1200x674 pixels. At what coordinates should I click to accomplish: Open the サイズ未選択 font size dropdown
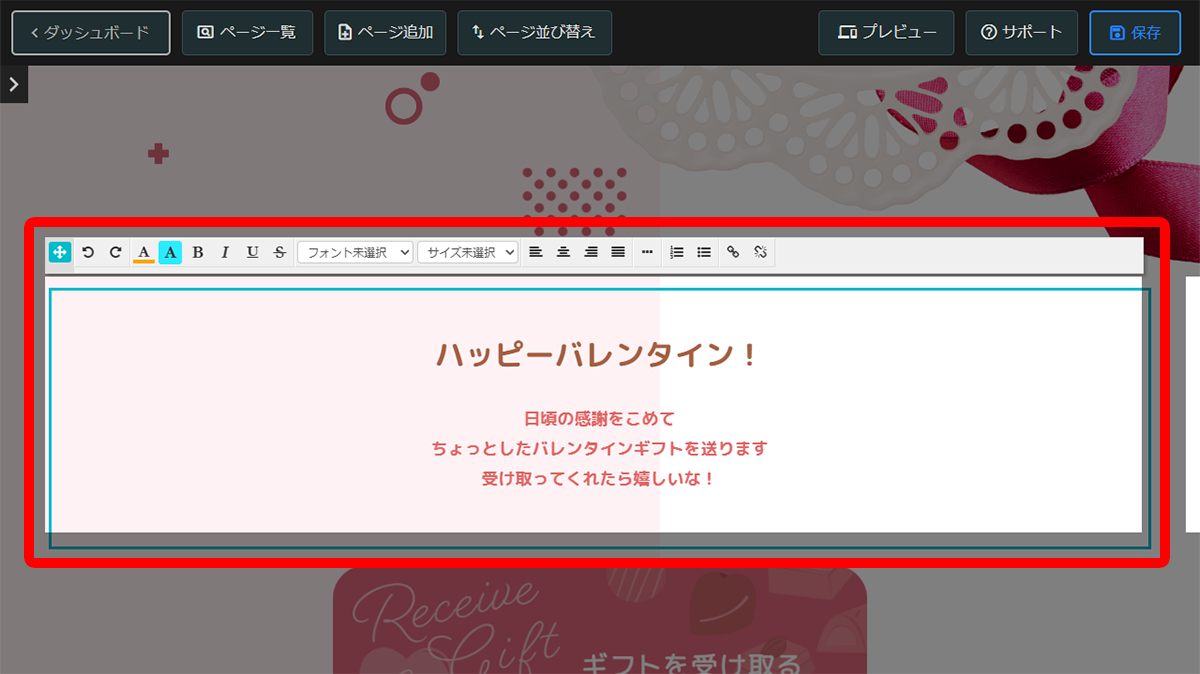click(468, 252)
